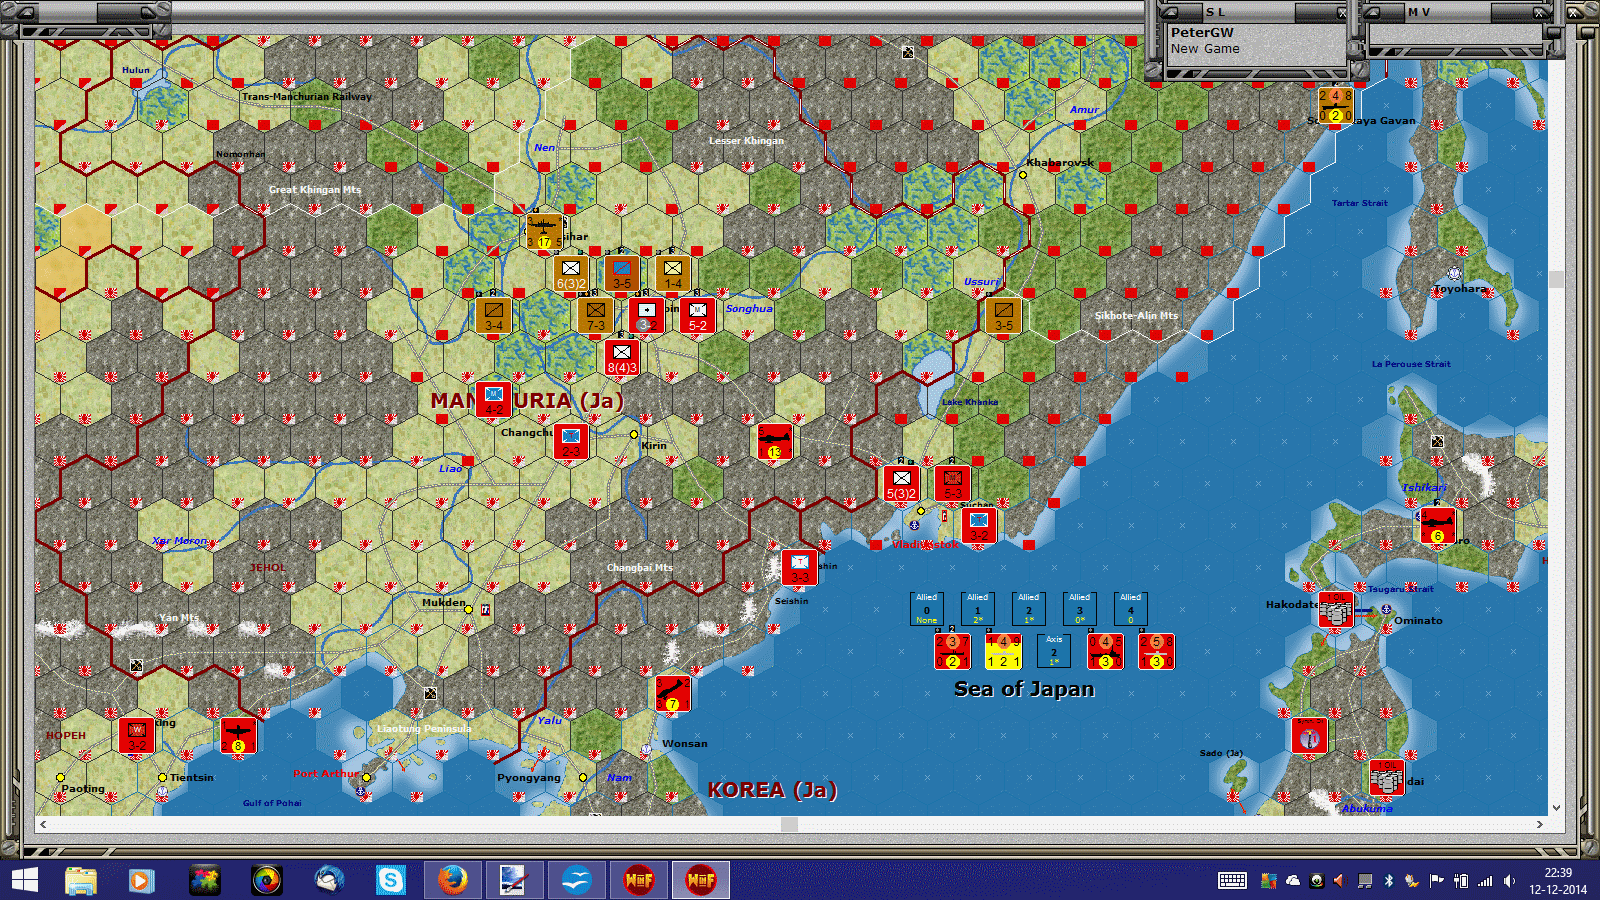Open Firefox from the taskbar

[452, 880]
